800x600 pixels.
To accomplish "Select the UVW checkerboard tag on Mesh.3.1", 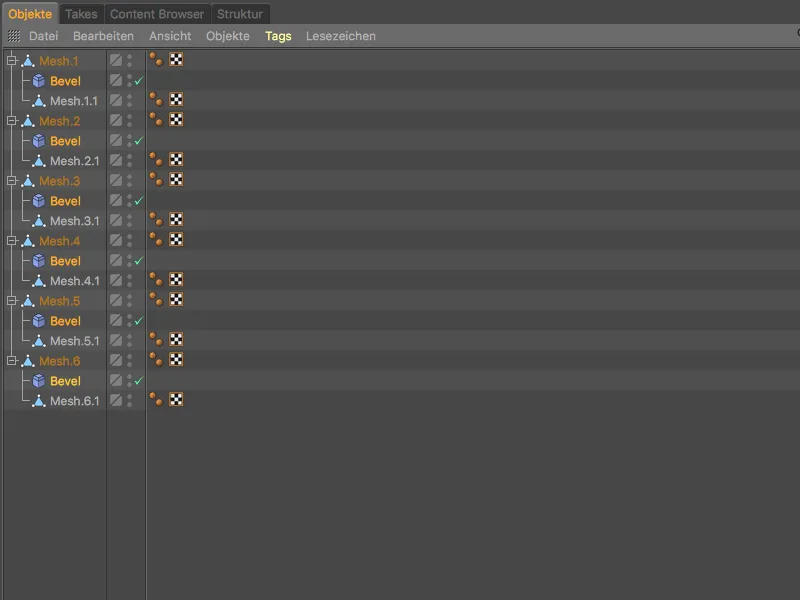I will coord(176,219).
